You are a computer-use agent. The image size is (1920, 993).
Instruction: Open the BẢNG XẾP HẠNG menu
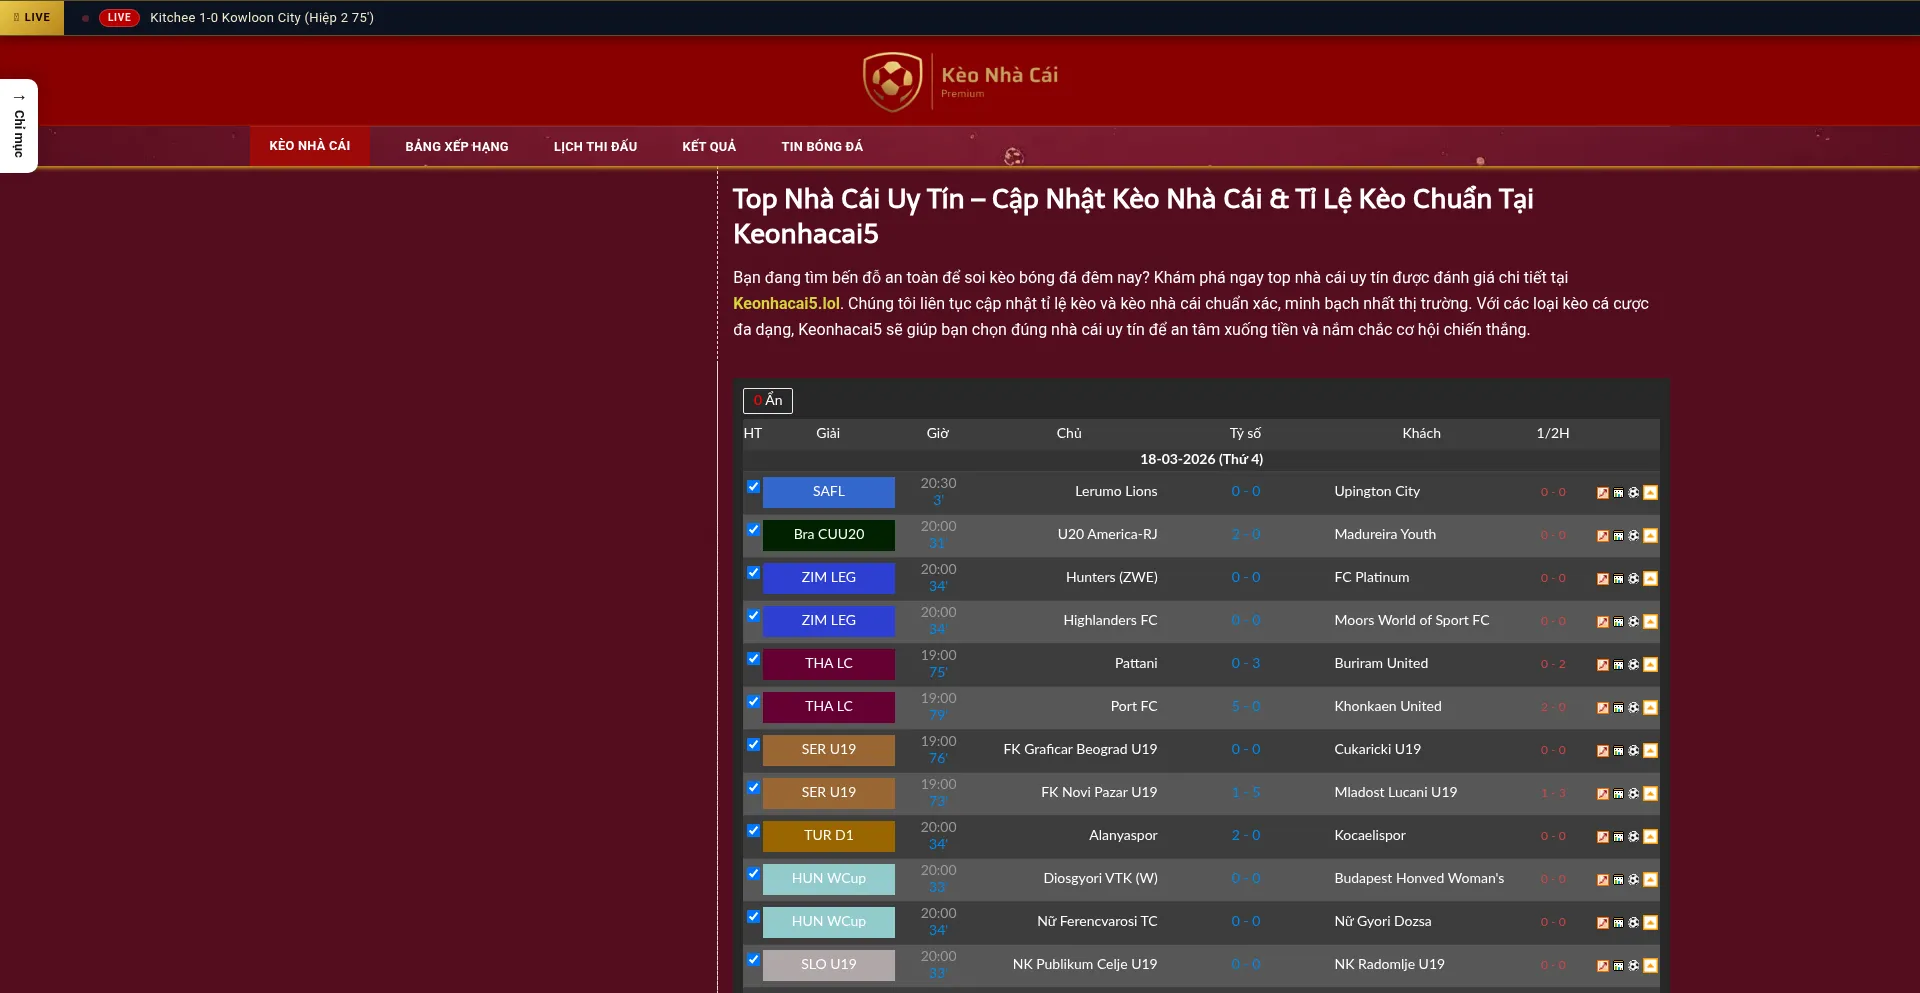(x=456, y=146)
